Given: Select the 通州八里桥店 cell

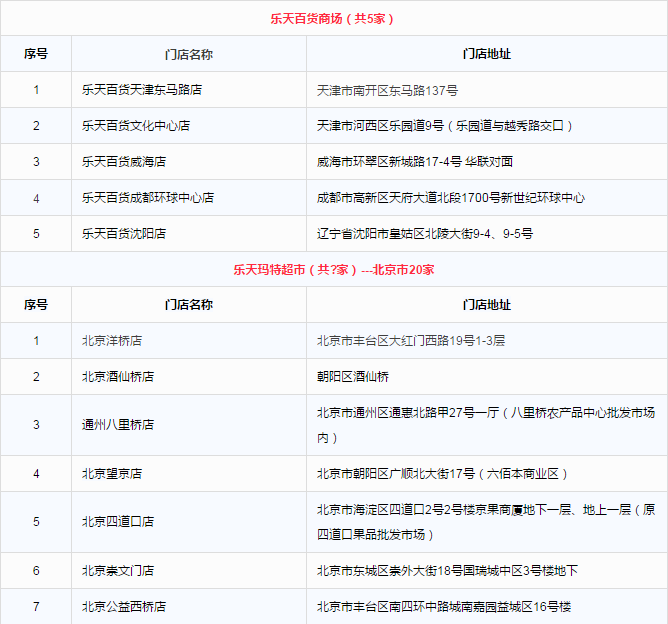Looking at the screenshot, I should click(118, 425).
